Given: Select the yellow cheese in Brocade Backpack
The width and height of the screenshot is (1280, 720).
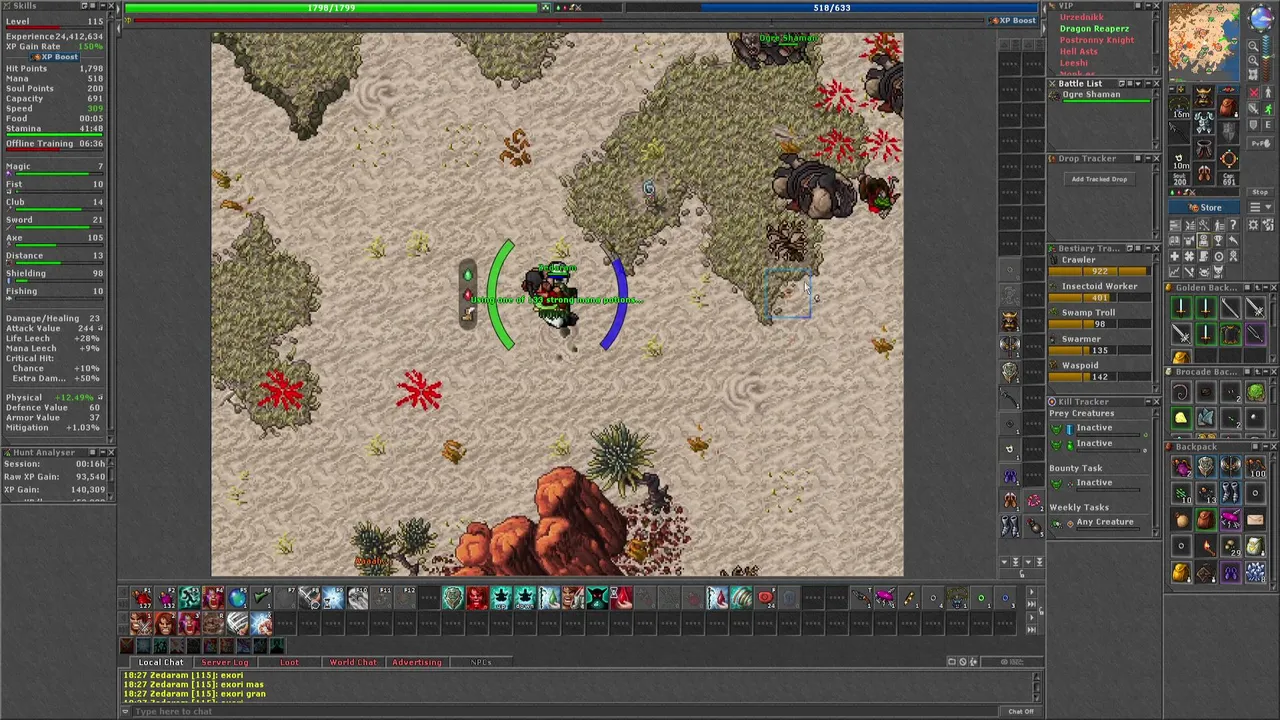Looking at the screenshot, I should [1181, 417].
